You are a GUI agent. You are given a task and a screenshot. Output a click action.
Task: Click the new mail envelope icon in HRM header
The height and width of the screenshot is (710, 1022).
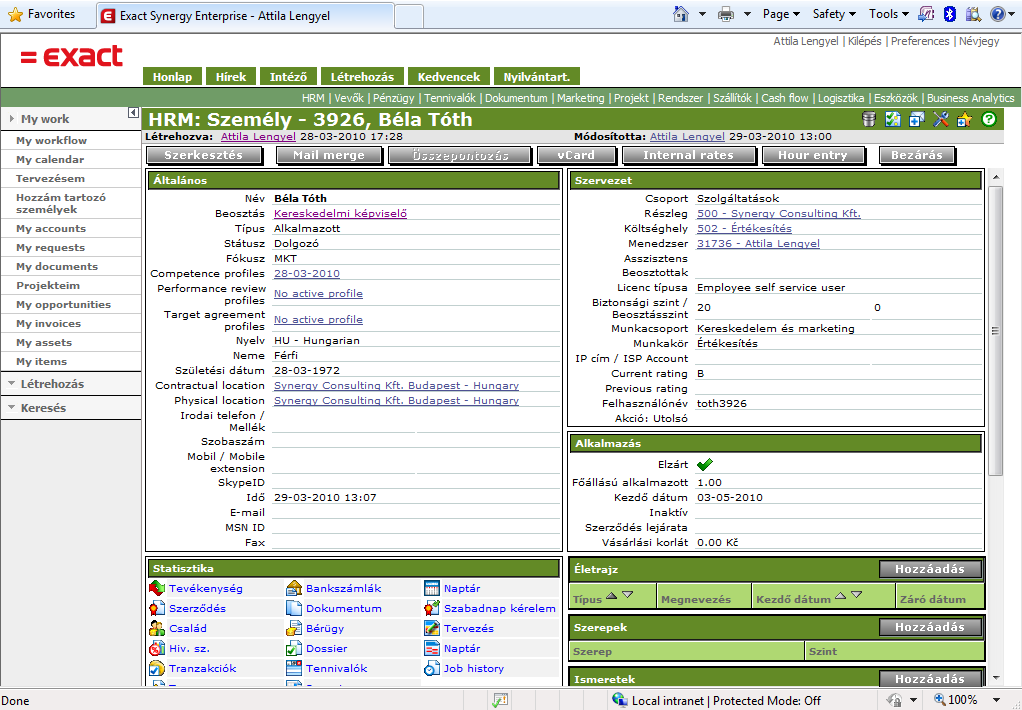pyautogui.click(x=917, y=119)
